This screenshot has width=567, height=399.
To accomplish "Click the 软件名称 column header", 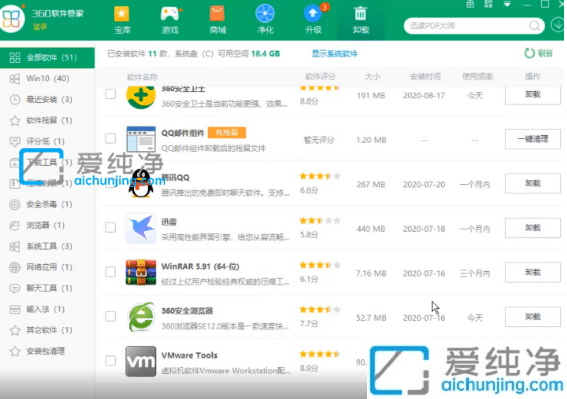I will 142,77.
